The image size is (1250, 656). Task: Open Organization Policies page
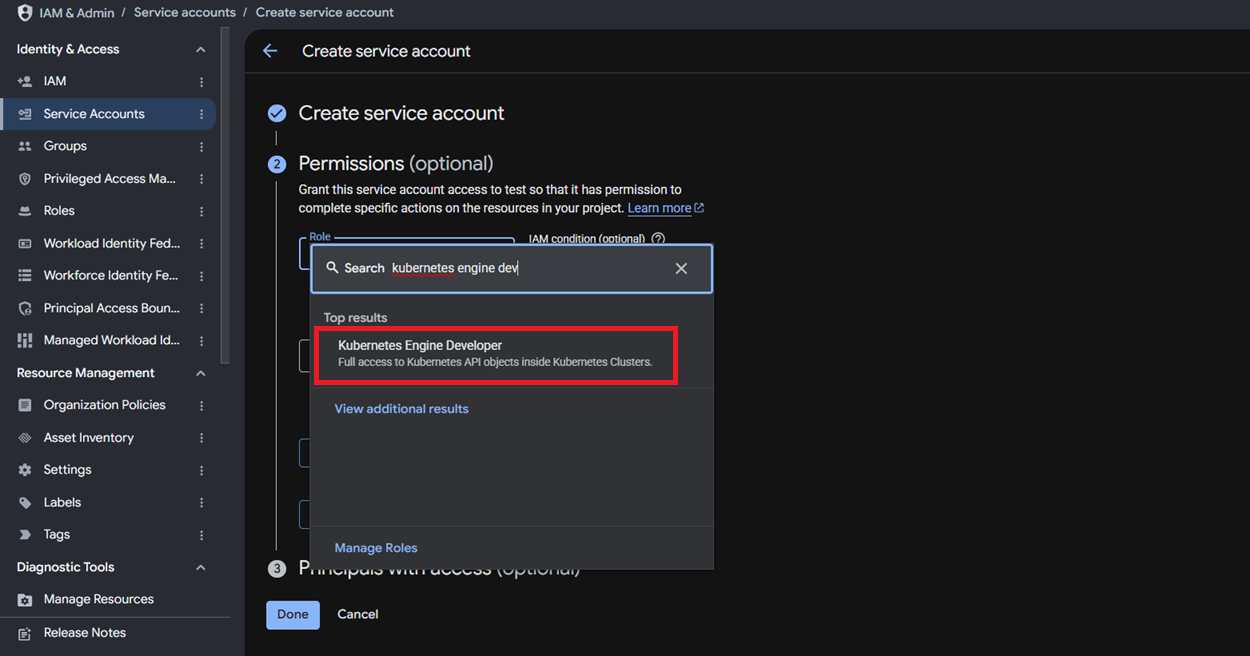pyautogui.click(x=105, y=405)
